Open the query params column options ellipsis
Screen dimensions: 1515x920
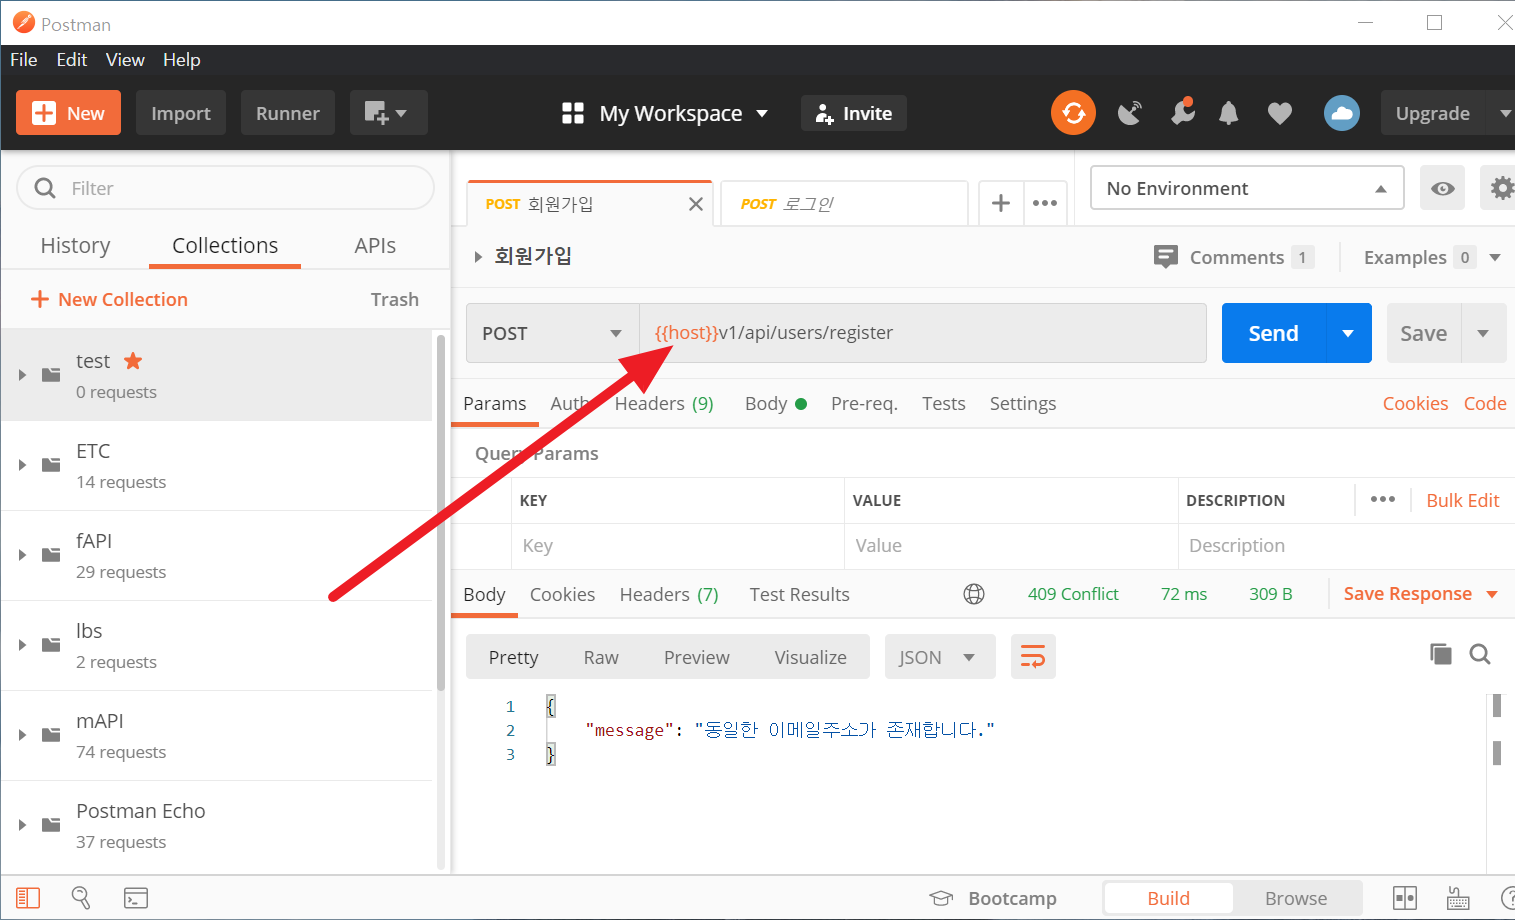[x=1383, y=499]
